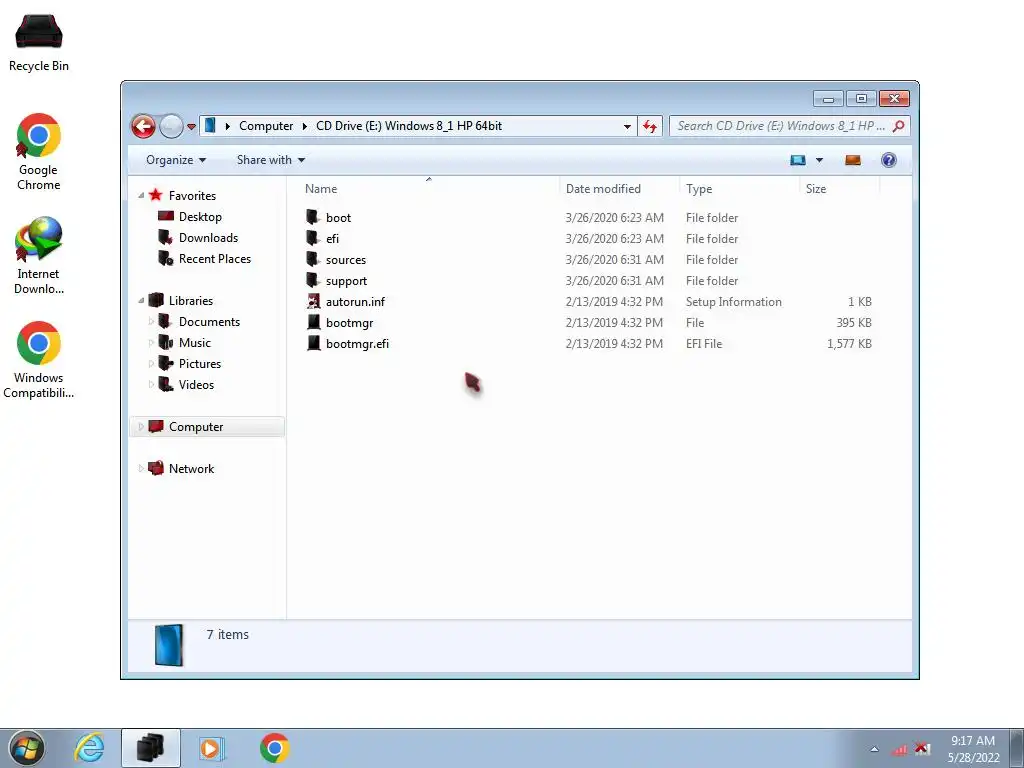
Task: Expand the Documents library
Action: tap(151, 321)
